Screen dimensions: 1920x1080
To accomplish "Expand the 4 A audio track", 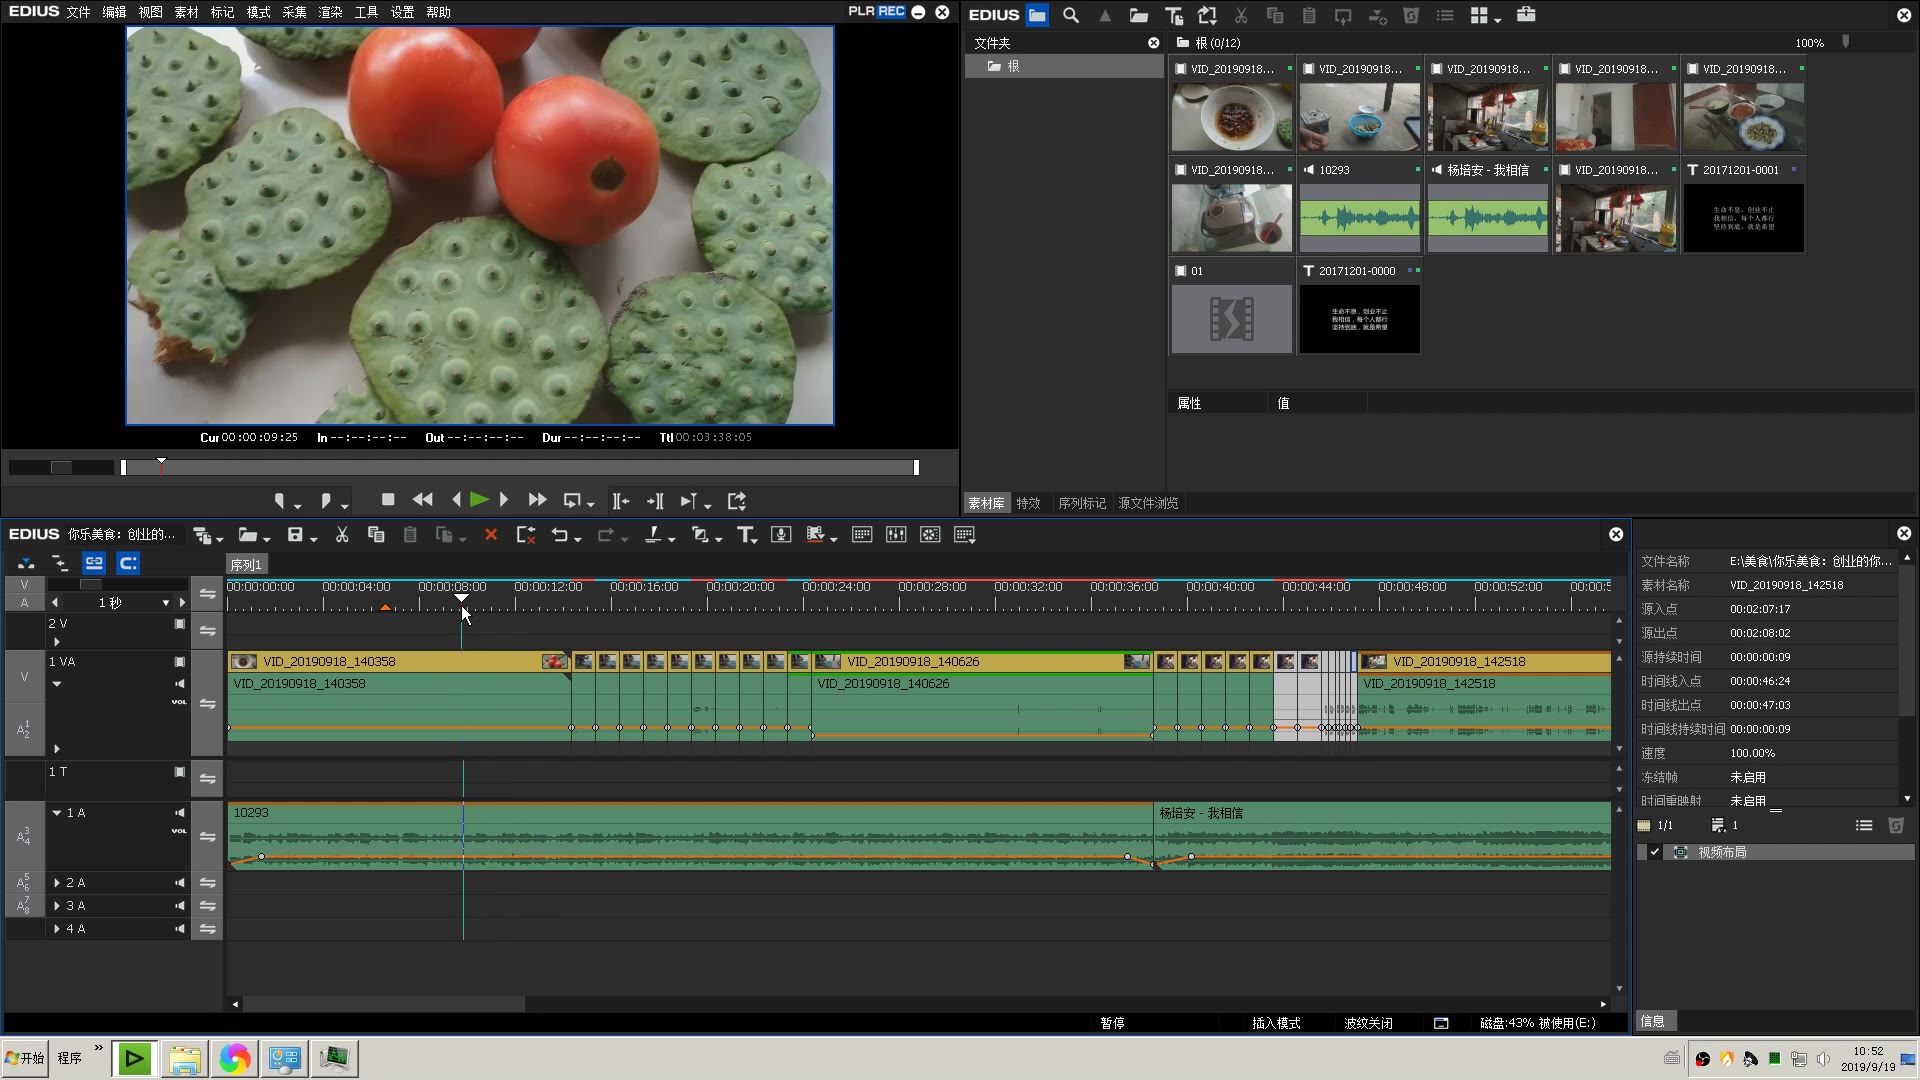I will coord(57,929).
